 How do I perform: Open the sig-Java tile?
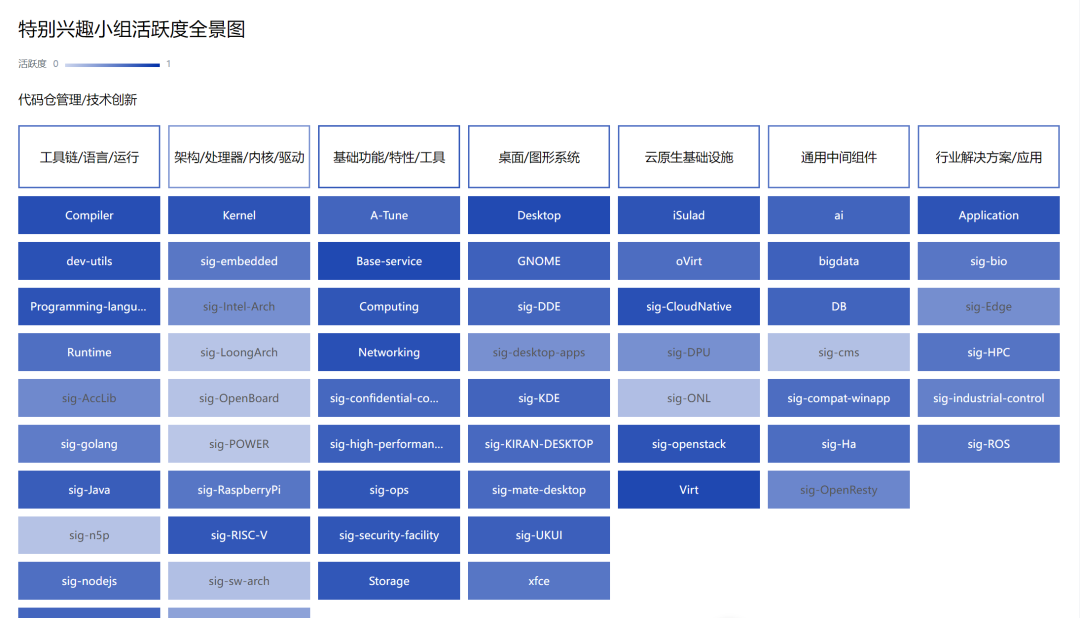(x=89, y=489)
